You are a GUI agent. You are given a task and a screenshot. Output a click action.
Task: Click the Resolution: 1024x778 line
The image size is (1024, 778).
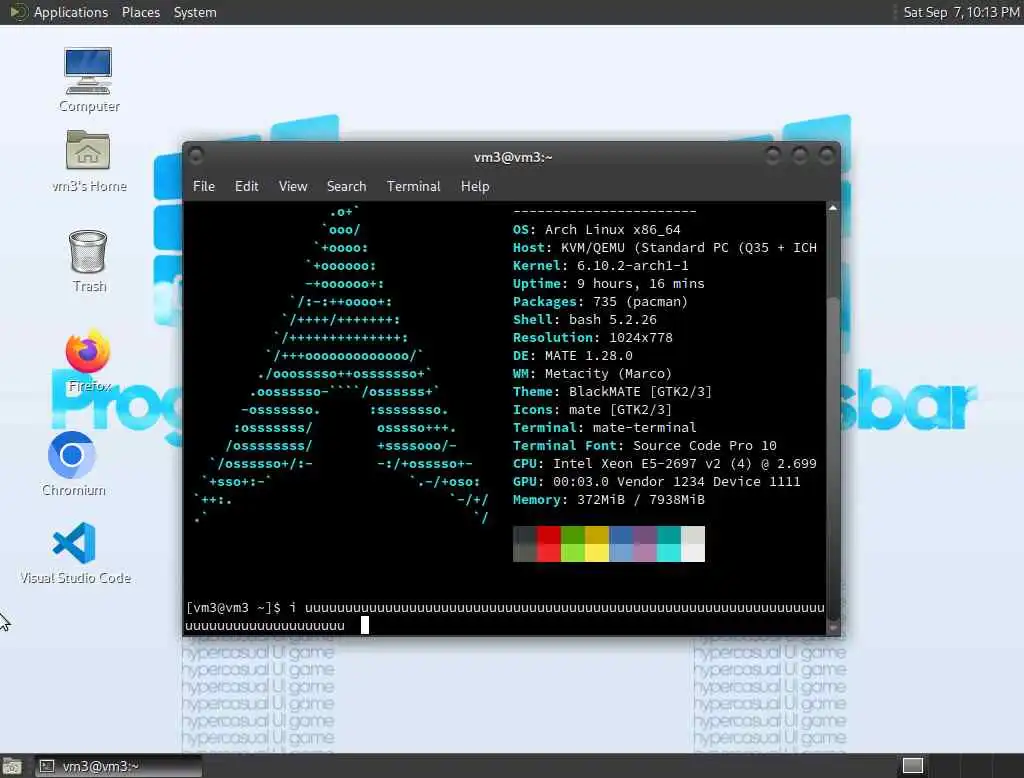(592, 338)
